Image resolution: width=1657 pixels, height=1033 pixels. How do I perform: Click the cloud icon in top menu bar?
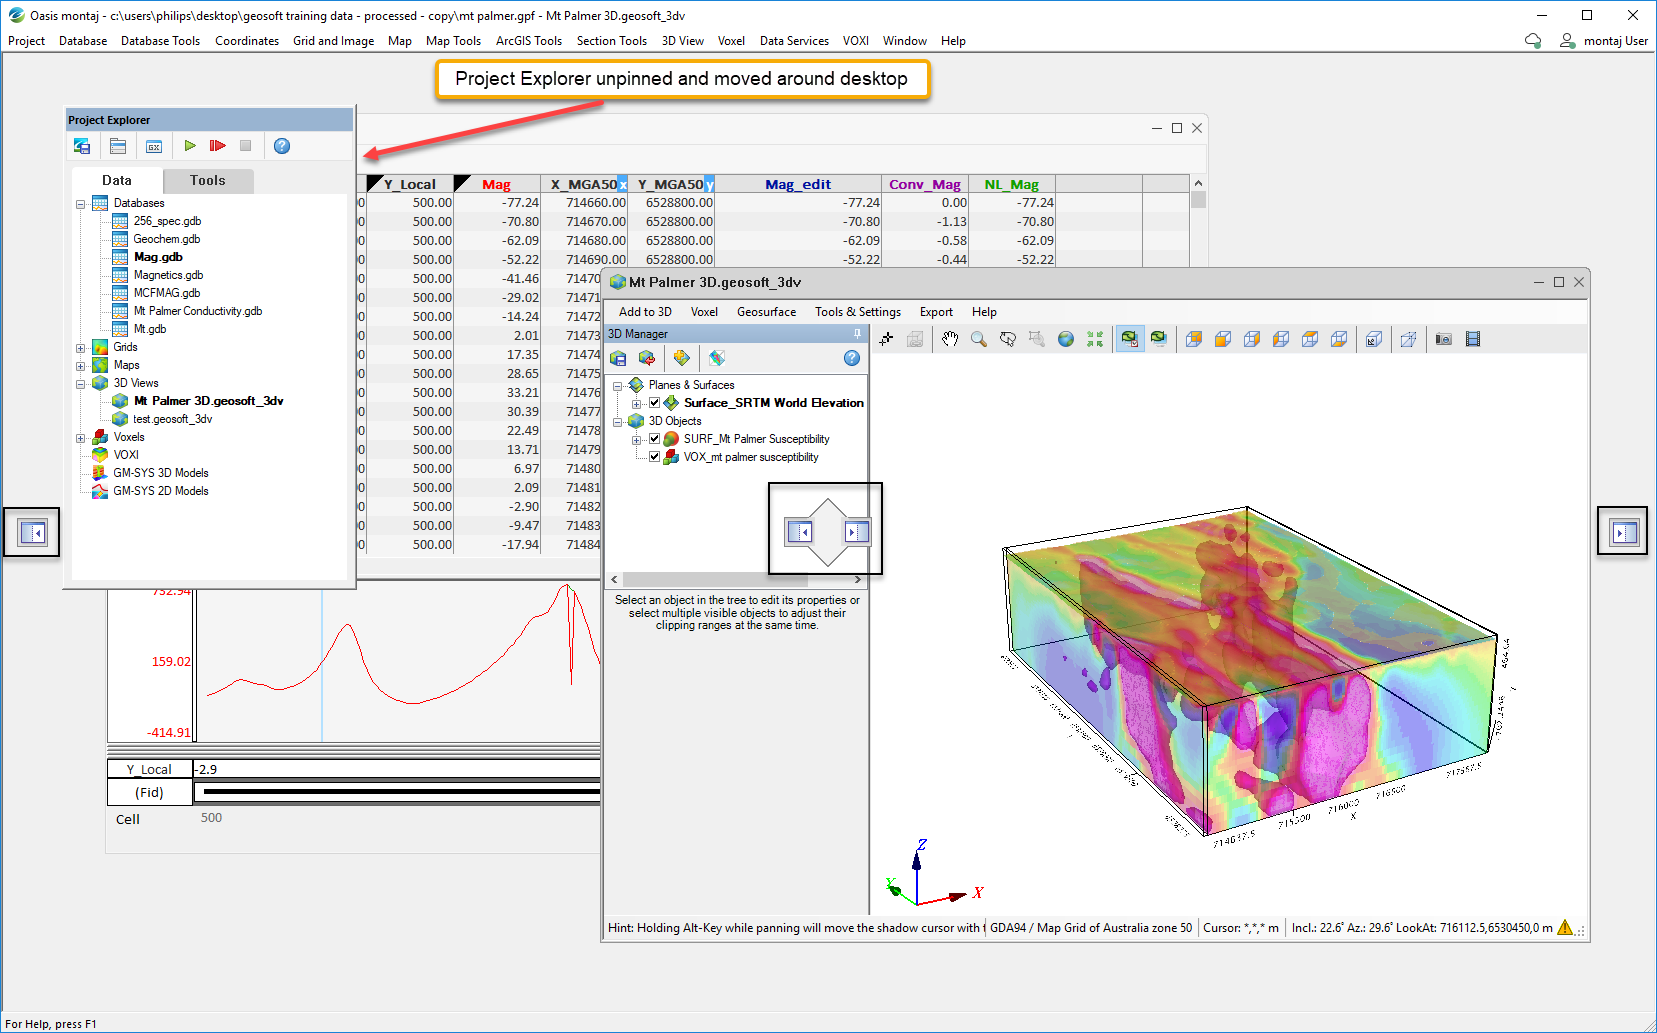tap(1533, 41)
